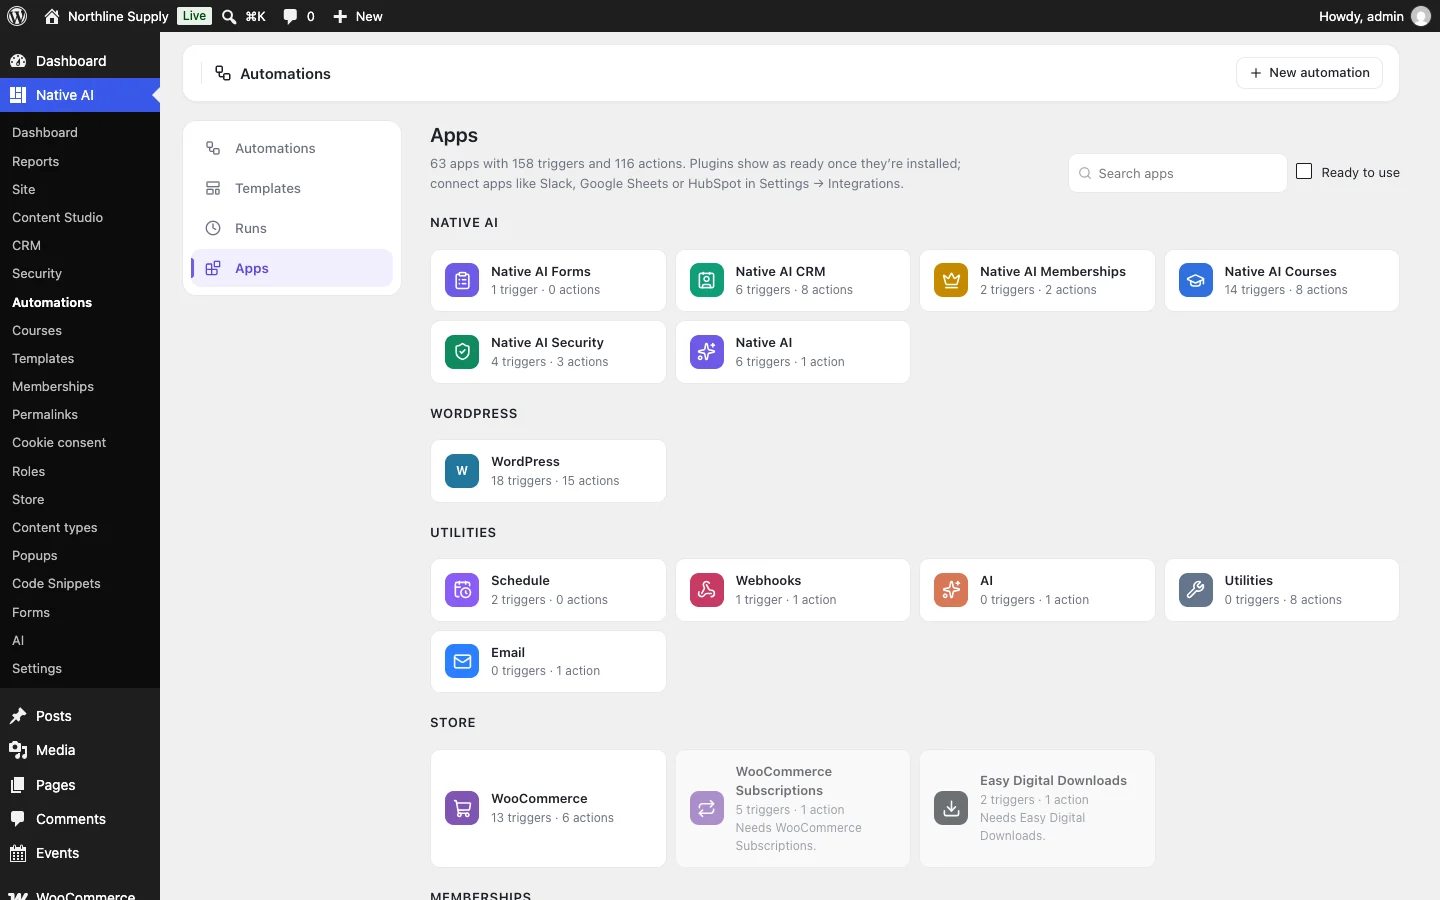Open the Runs panel tab
Viewport: 1440px width, 900px height.
point(292,228)
